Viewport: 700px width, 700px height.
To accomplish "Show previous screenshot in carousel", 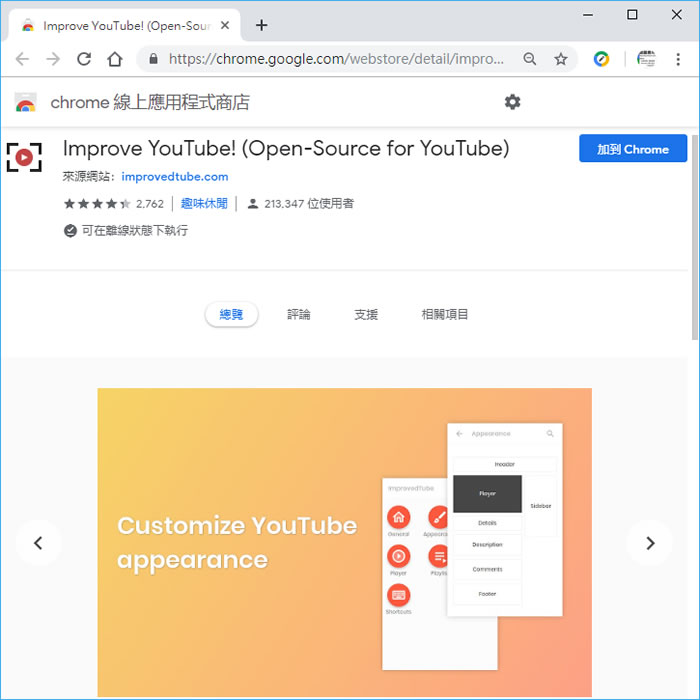I will coord(38,543).
